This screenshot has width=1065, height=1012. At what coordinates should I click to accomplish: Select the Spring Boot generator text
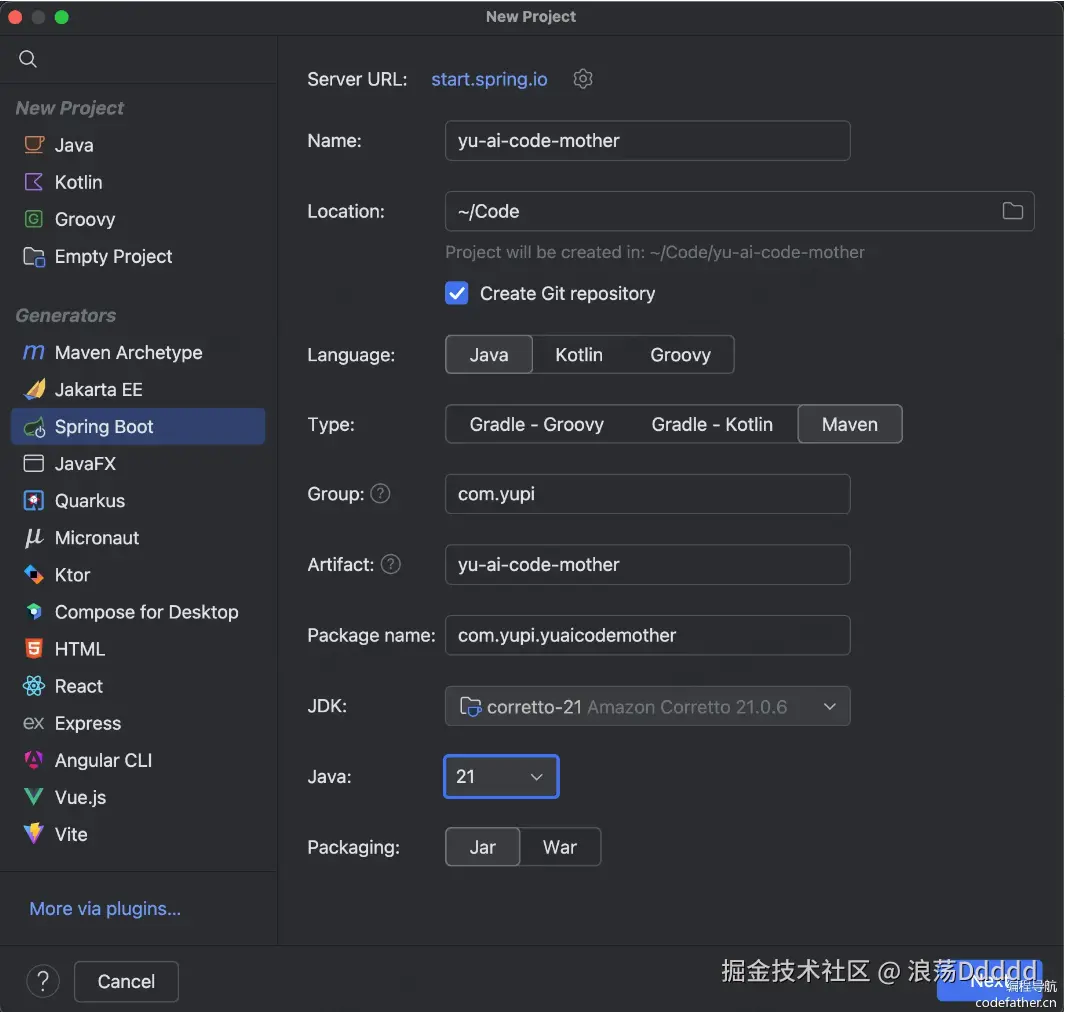(x=104, y=427)
